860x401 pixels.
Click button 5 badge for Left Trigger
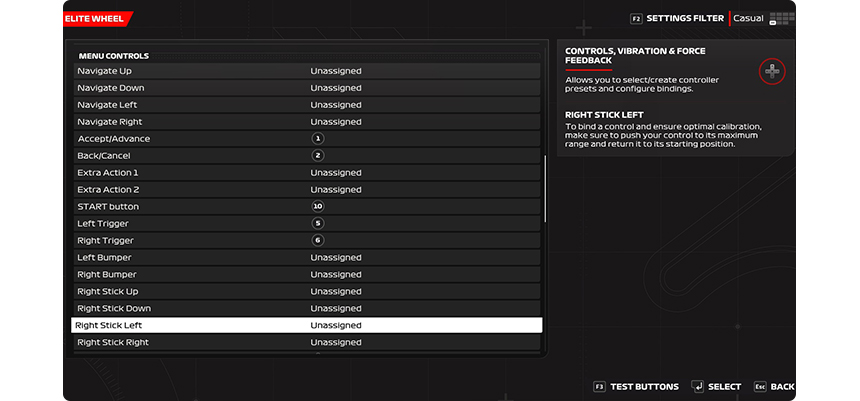pyautogui.click(x=318, y=223)
